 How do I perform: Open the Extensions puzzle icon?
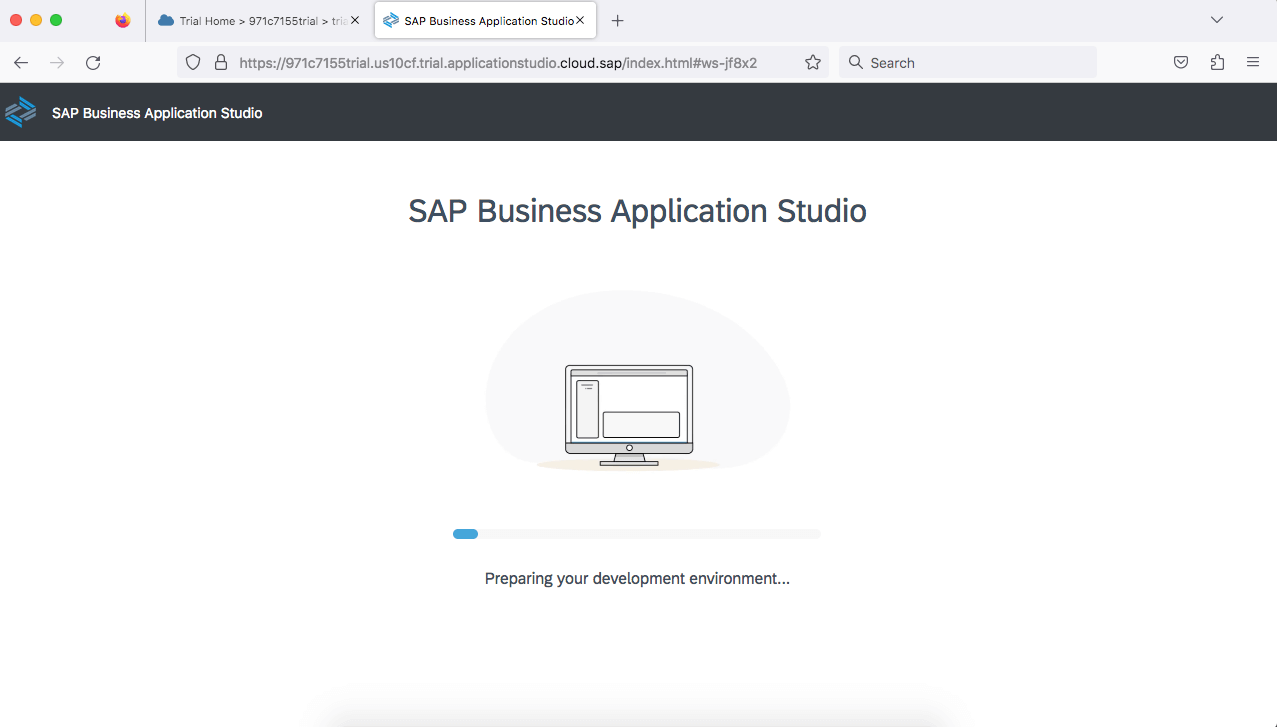coord(1217,62)
